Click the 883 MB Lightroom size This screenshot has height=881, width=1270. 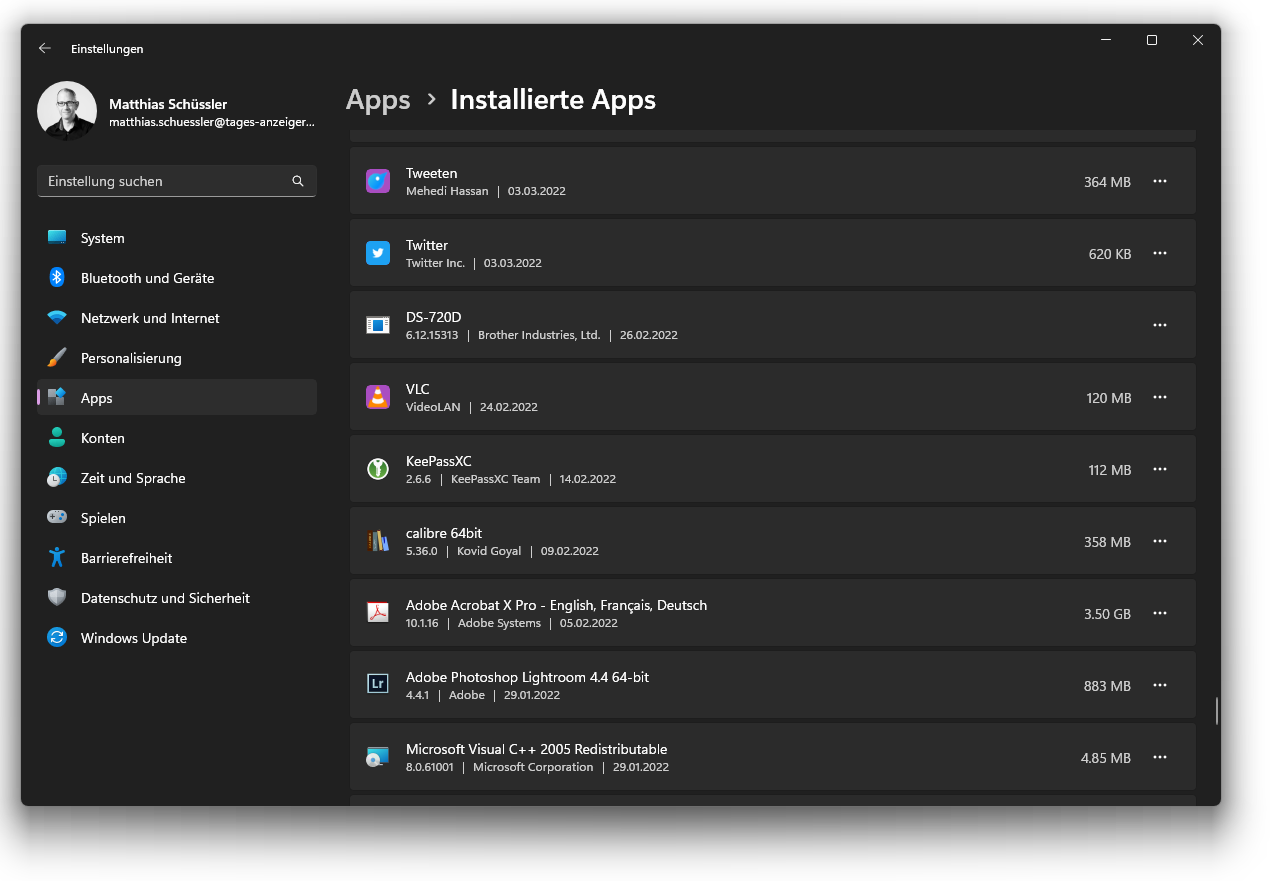coord(1107,686)
